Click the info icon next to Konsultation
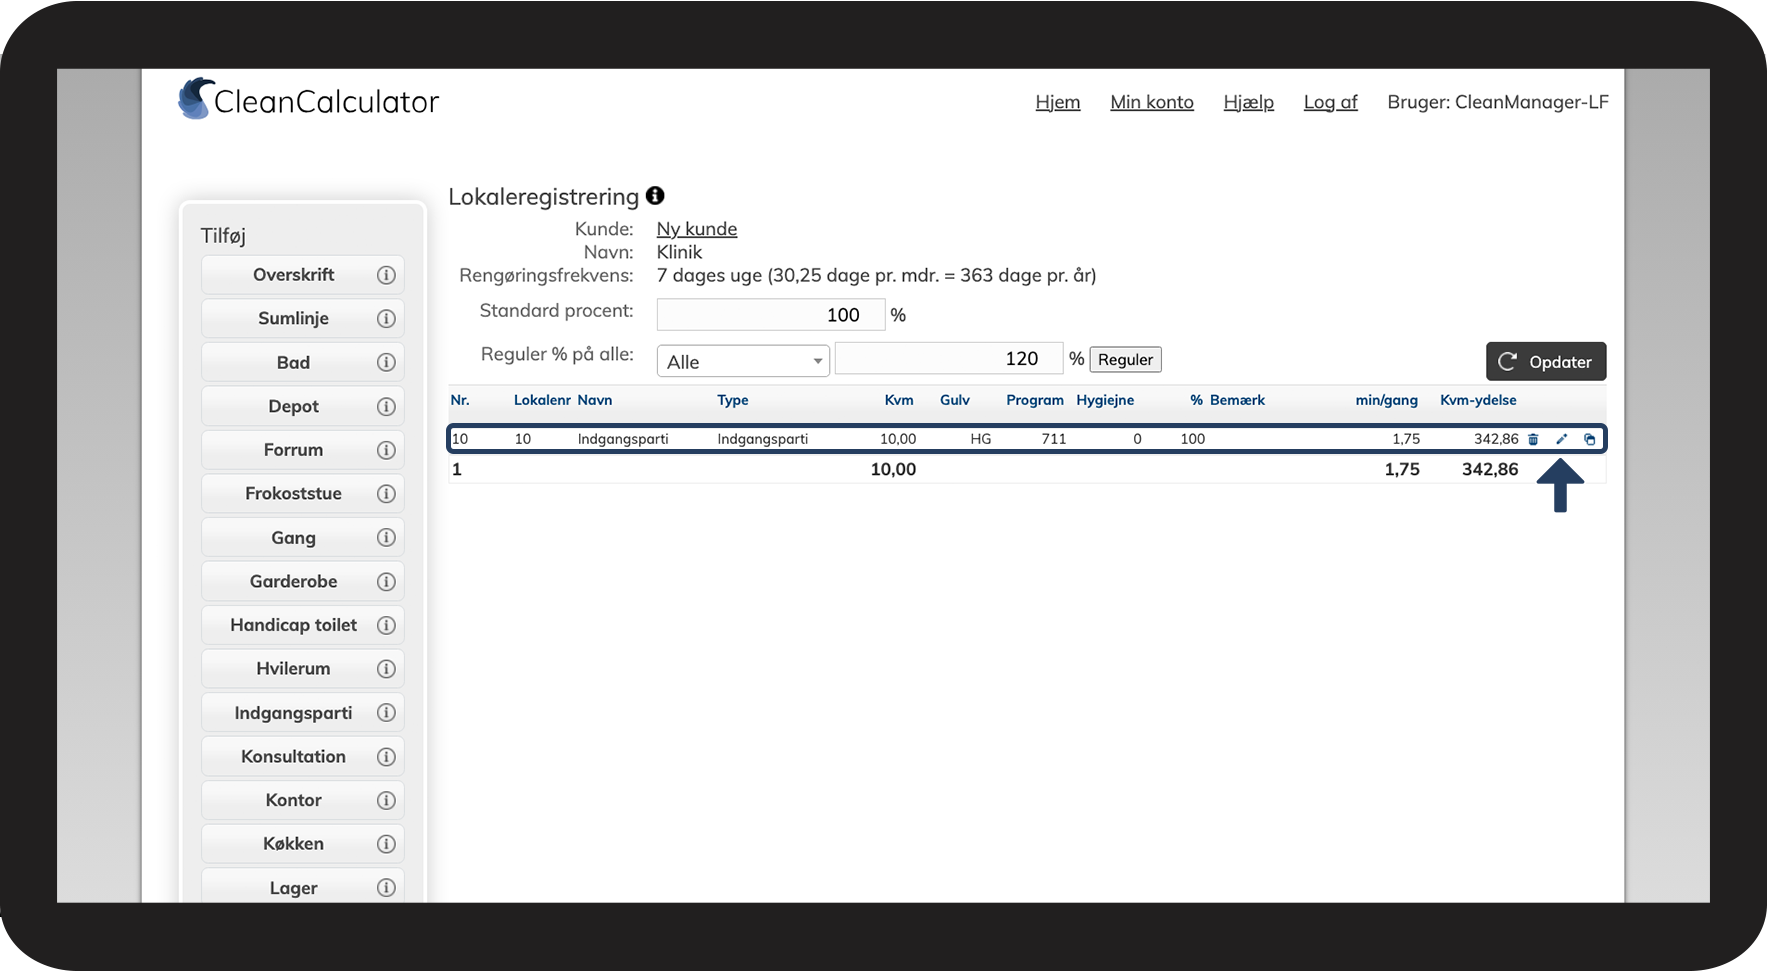Image resolution: width=1767 pixels, height=971 pixels. 386,757
